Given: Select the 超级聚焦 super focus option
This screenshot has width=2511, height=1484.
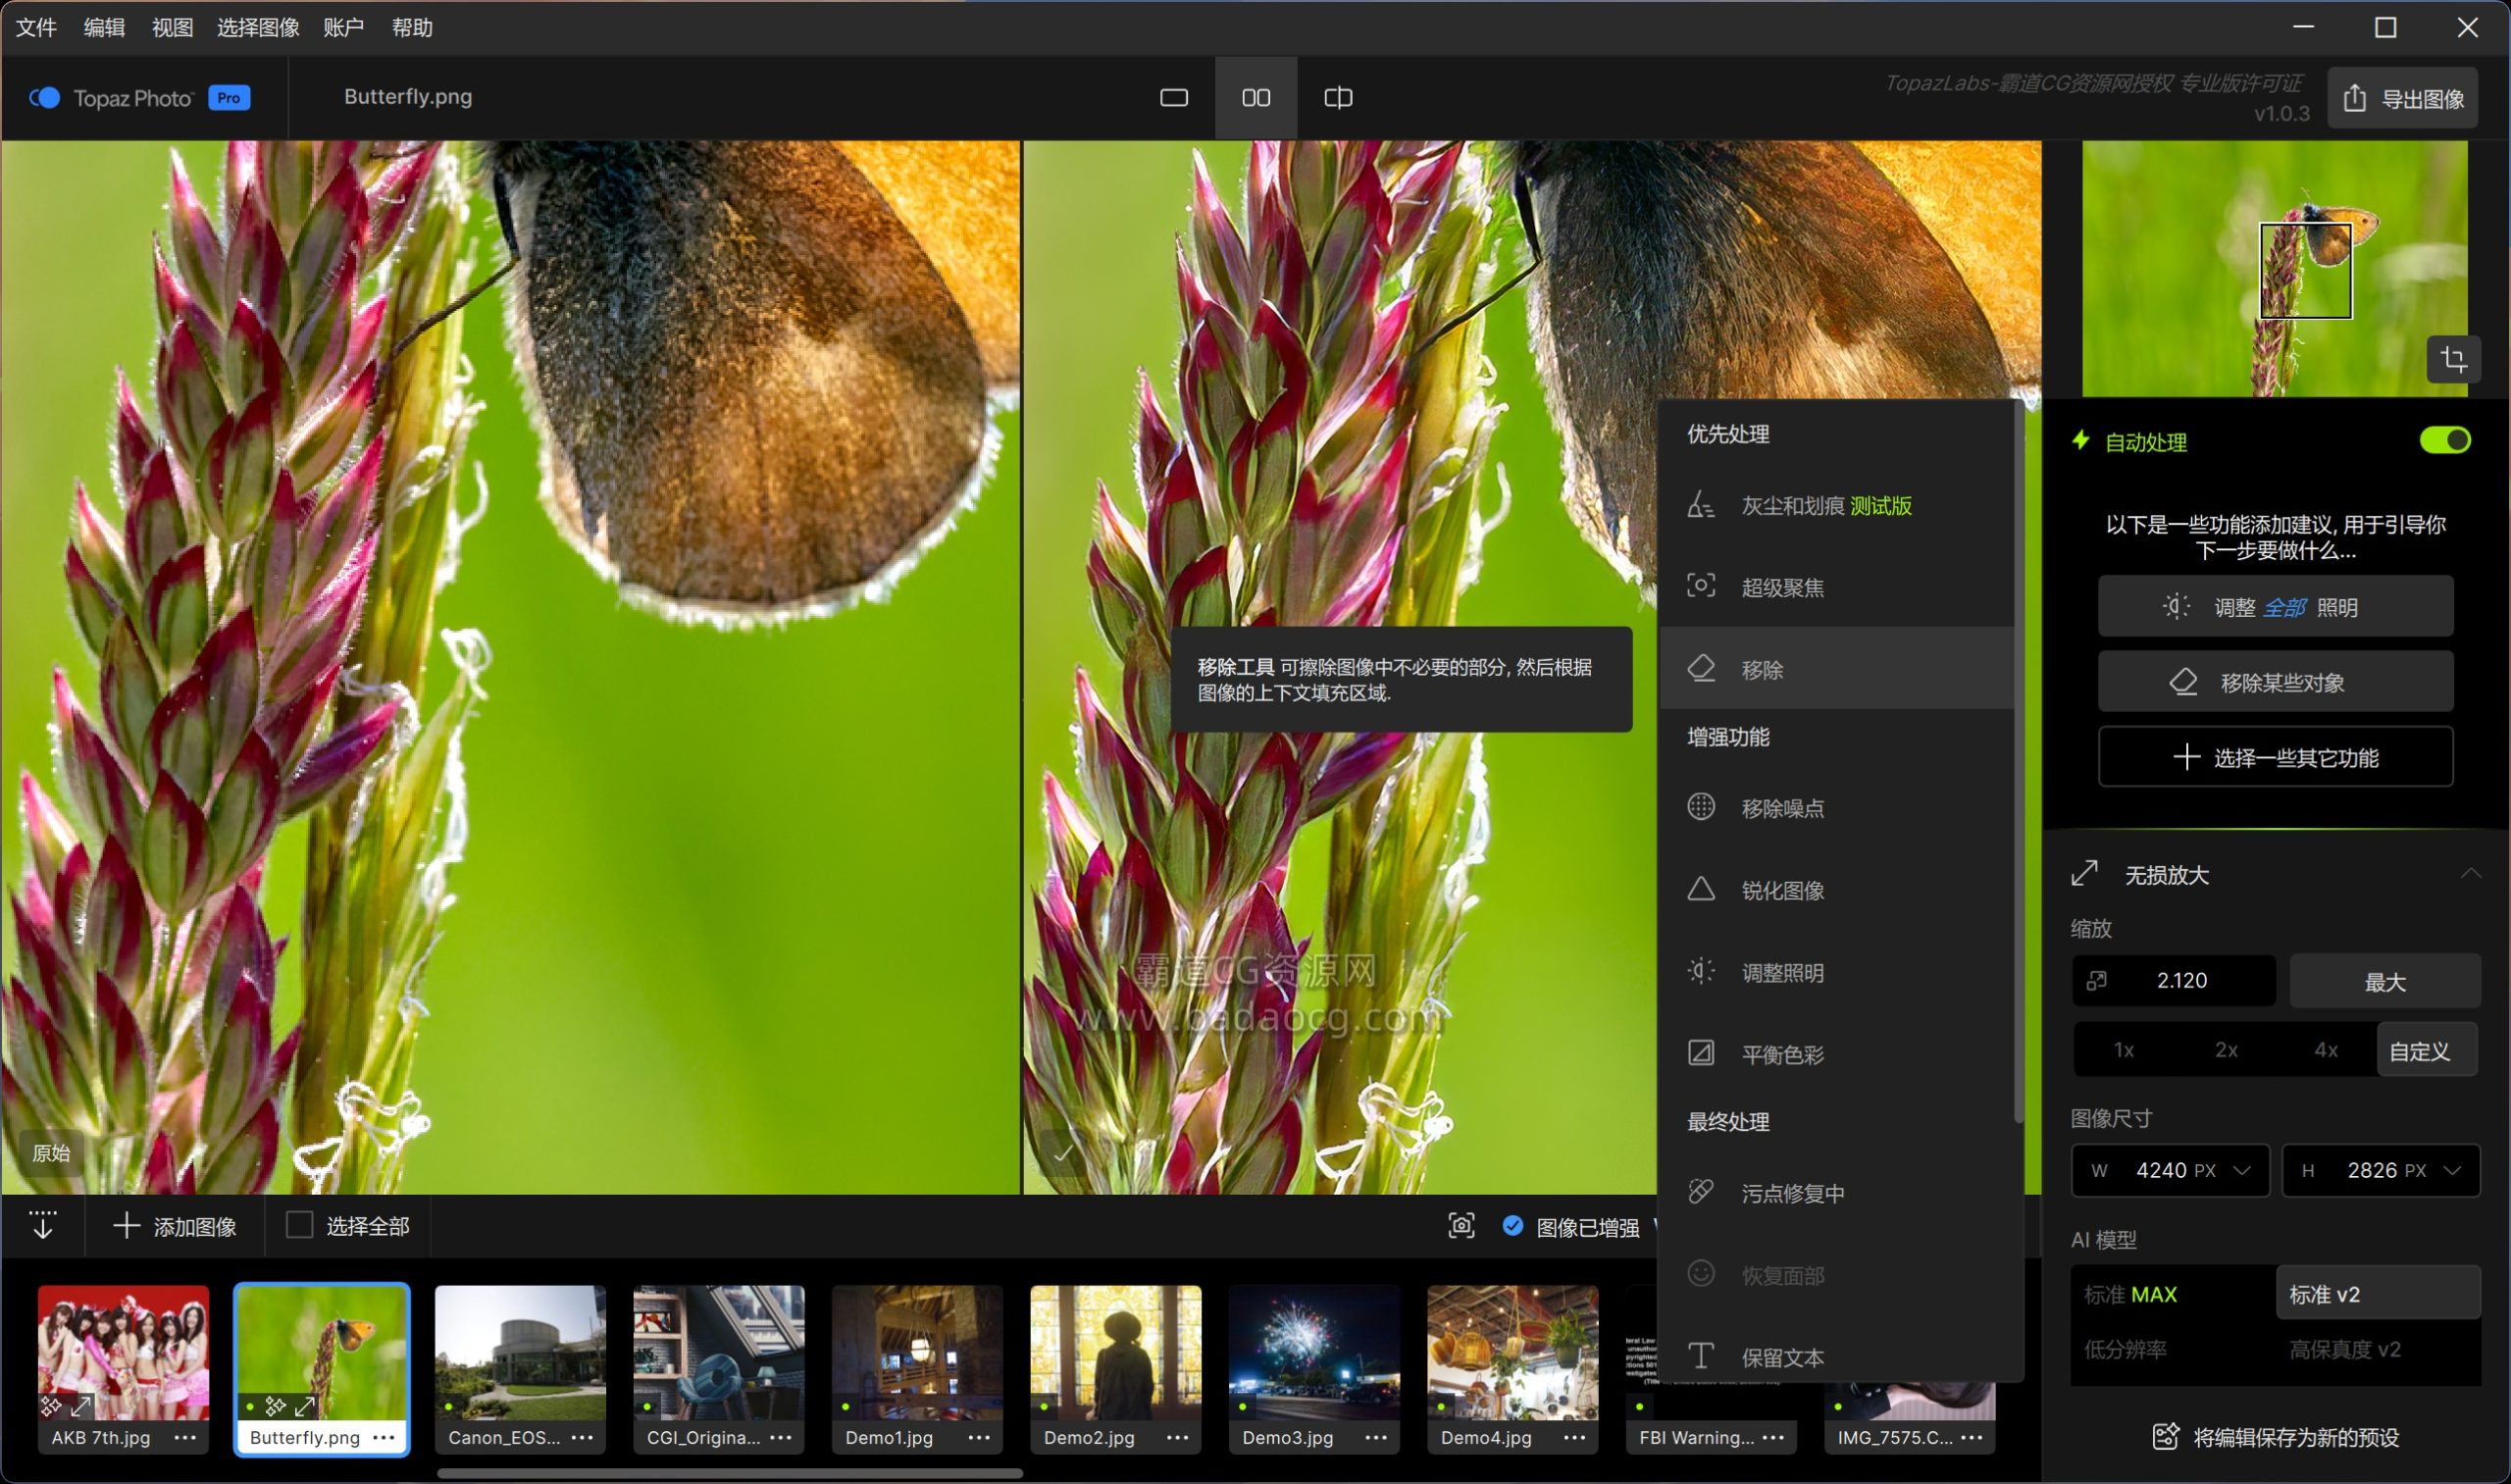Looking at the screenshot, I should pos(1781,588).
